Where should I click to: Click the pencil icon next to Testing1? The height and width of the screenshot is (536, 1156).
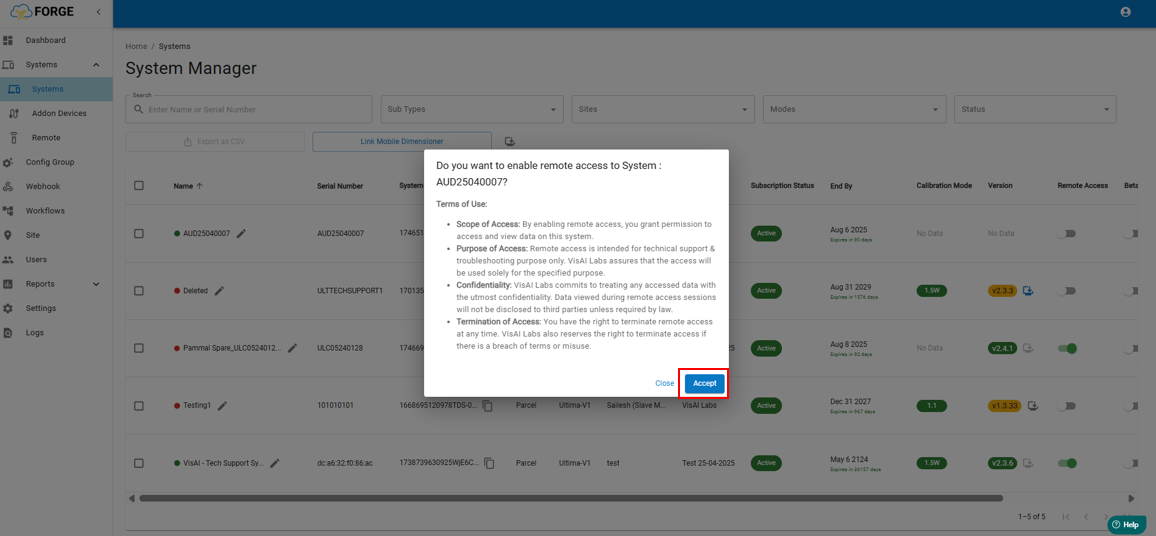[x=222, y=406]
